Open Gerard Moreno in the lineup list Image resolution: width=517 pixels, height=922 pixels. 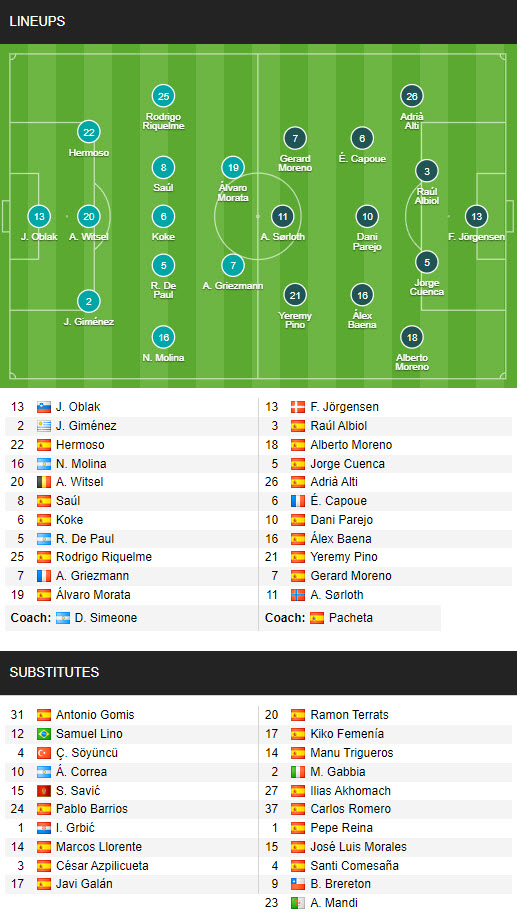coord(351,576)
